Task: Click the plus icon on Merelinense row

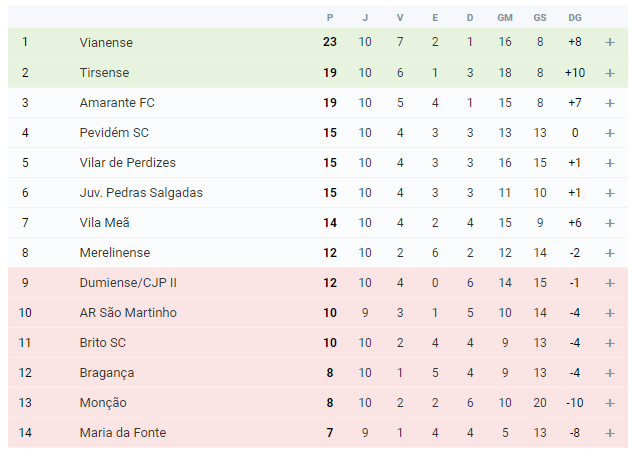Action: pos(610,253)
